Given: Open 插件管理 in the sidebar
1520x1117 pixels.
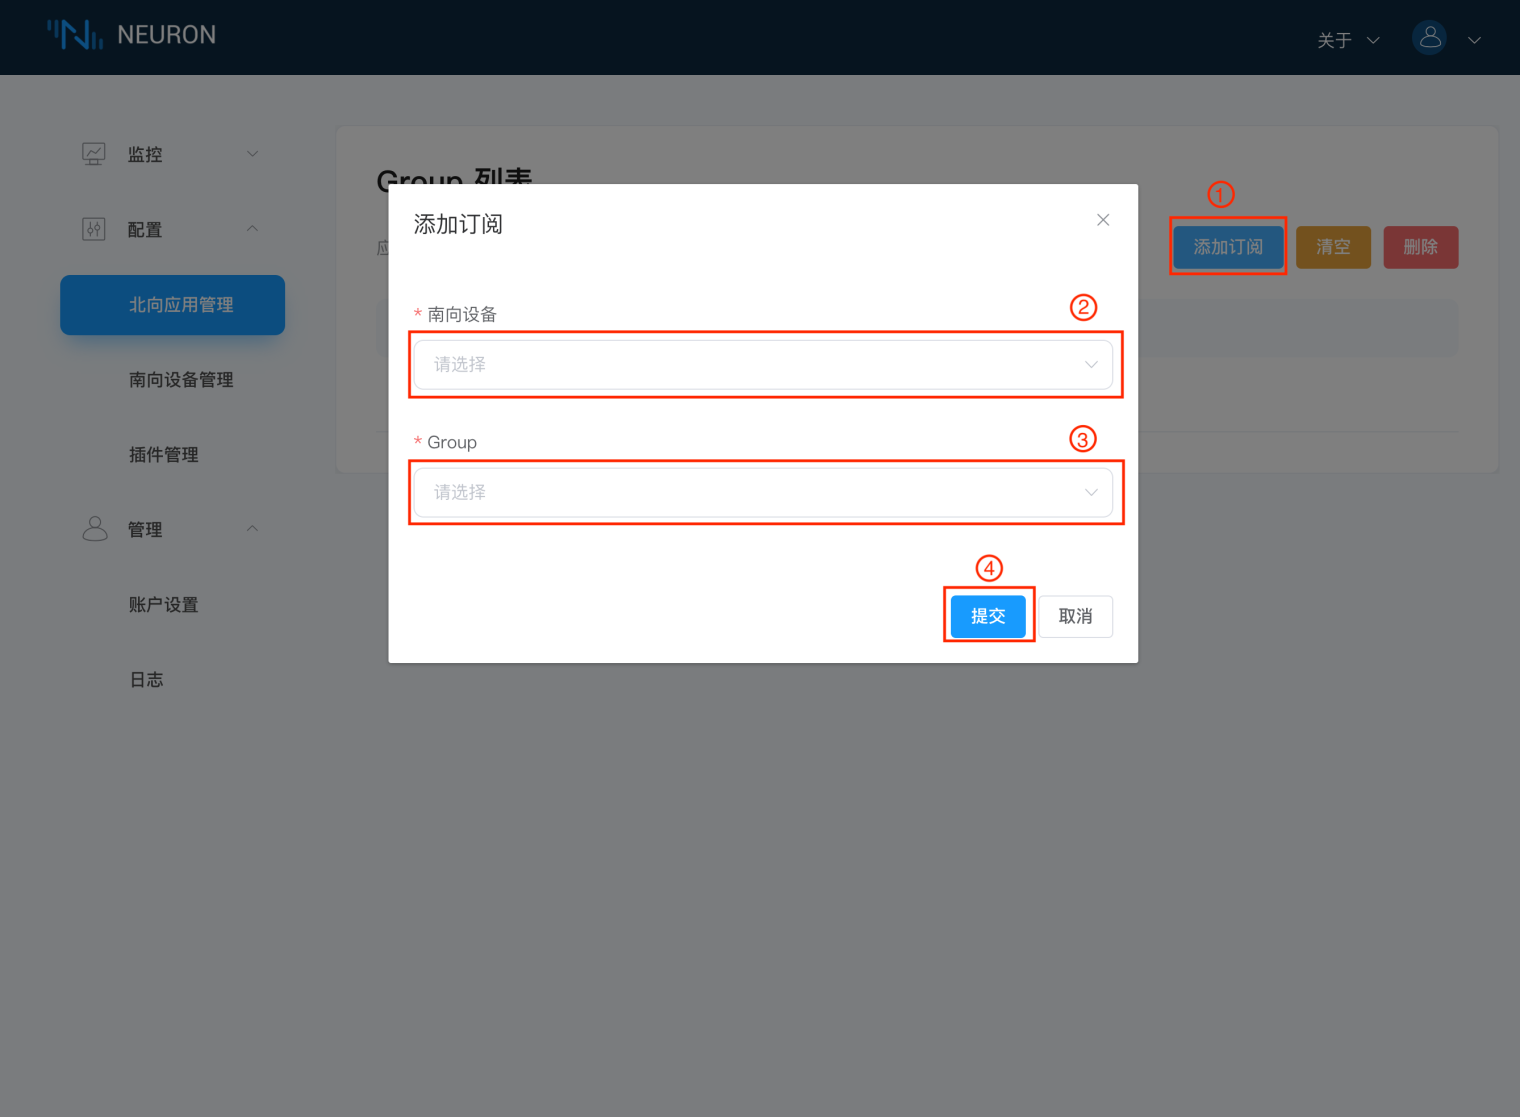Looking at the screenshot, I should tap(164, 455).
